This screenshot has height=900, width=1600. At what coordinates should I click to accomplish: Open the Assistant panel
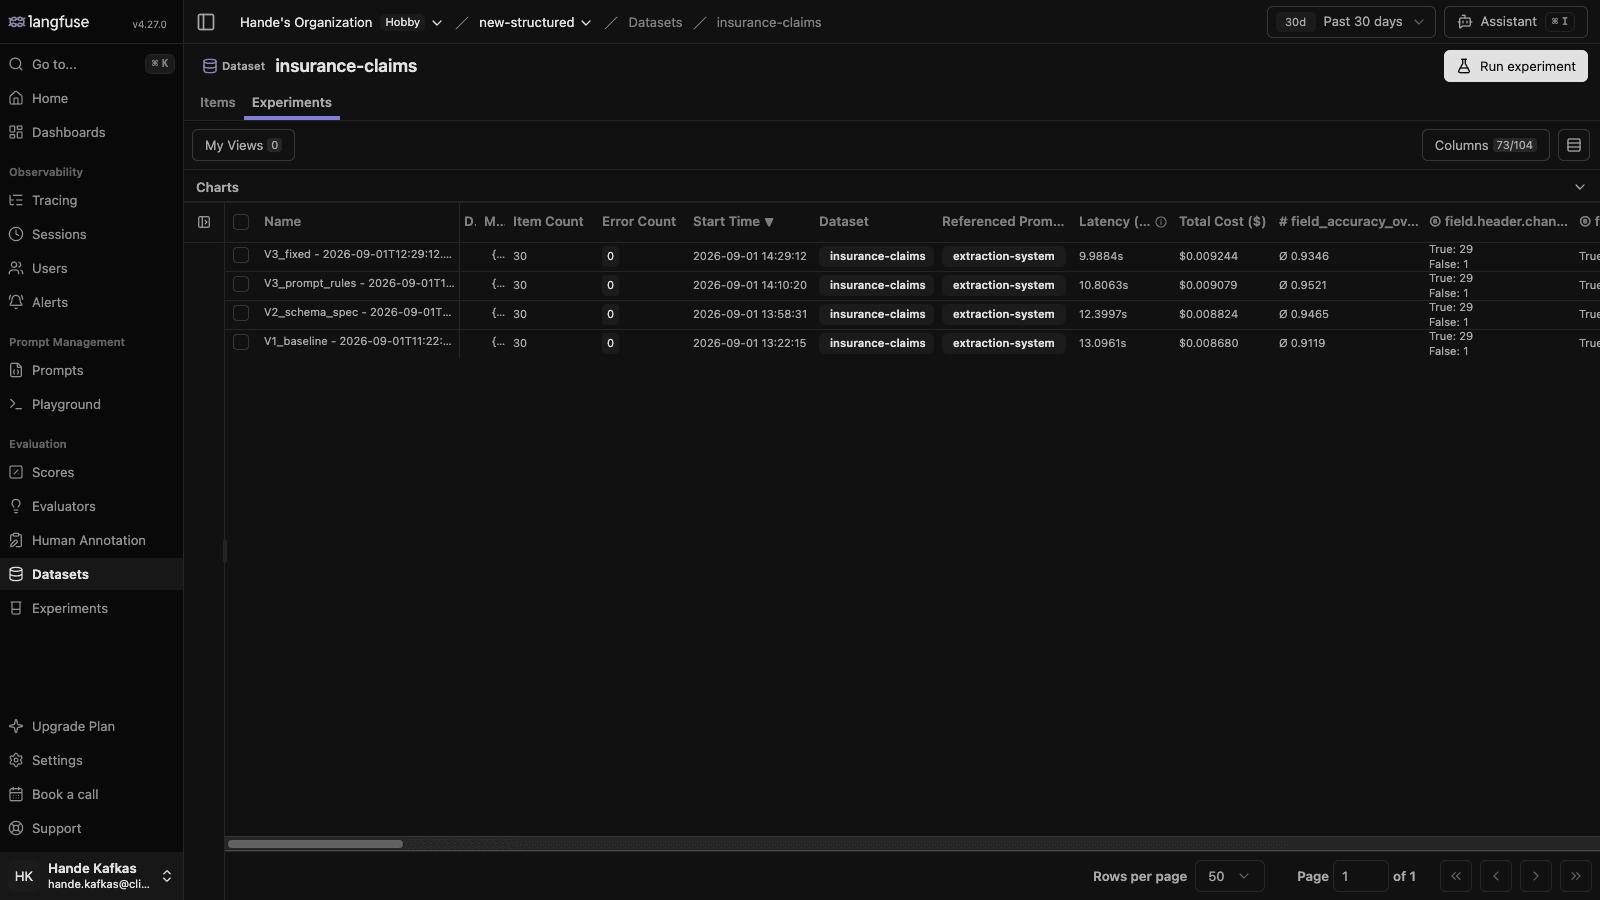(x=1515, y=22)
